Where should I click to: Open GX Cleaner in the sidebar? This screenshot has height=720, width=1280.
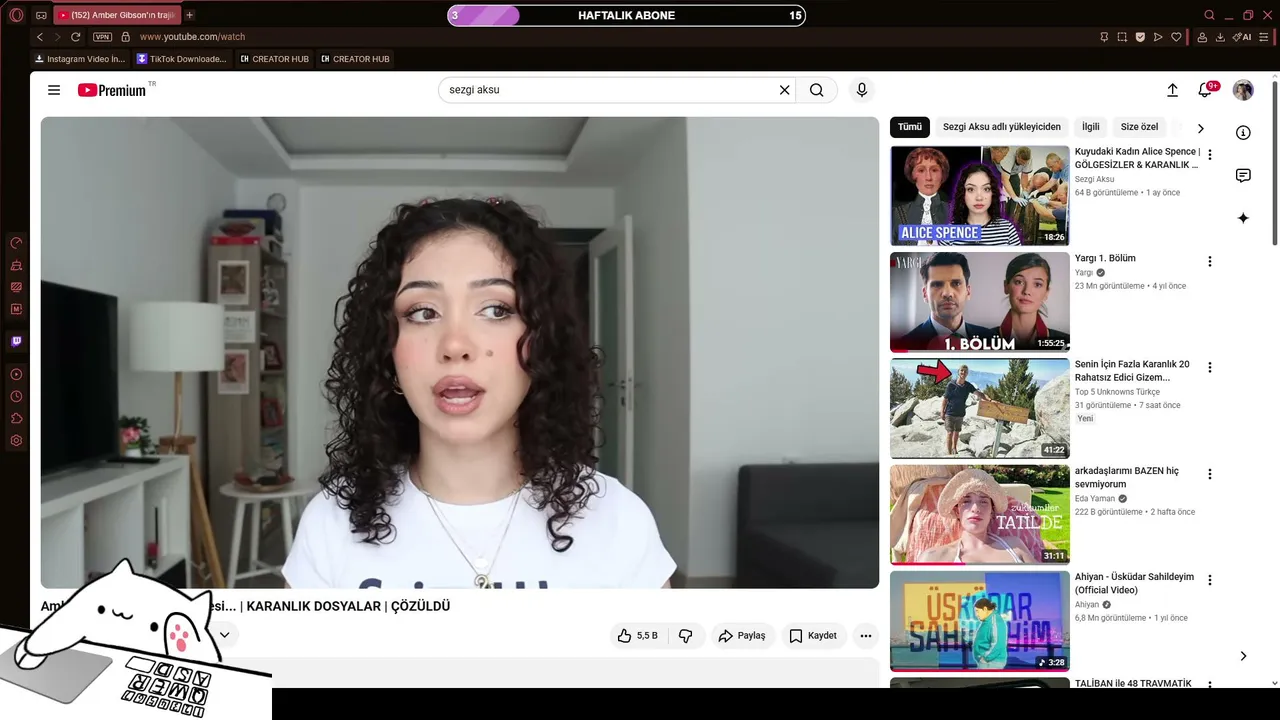pyautogui.click(x=16, y=265)
